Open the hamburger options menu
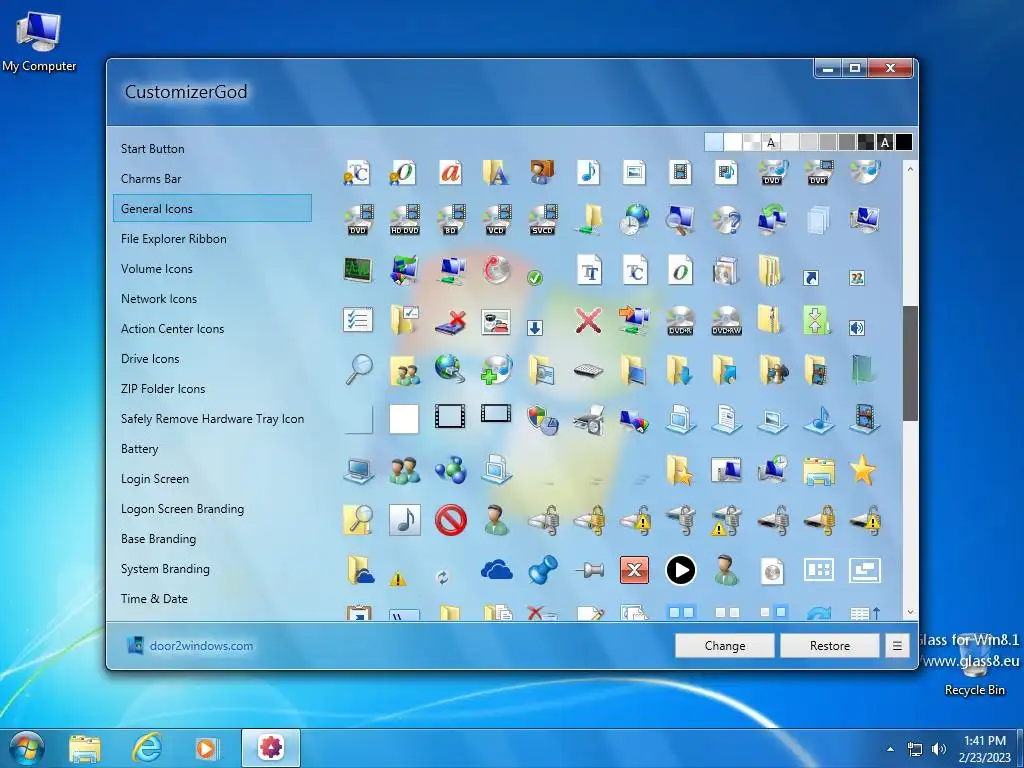 [x=897, y=646]
